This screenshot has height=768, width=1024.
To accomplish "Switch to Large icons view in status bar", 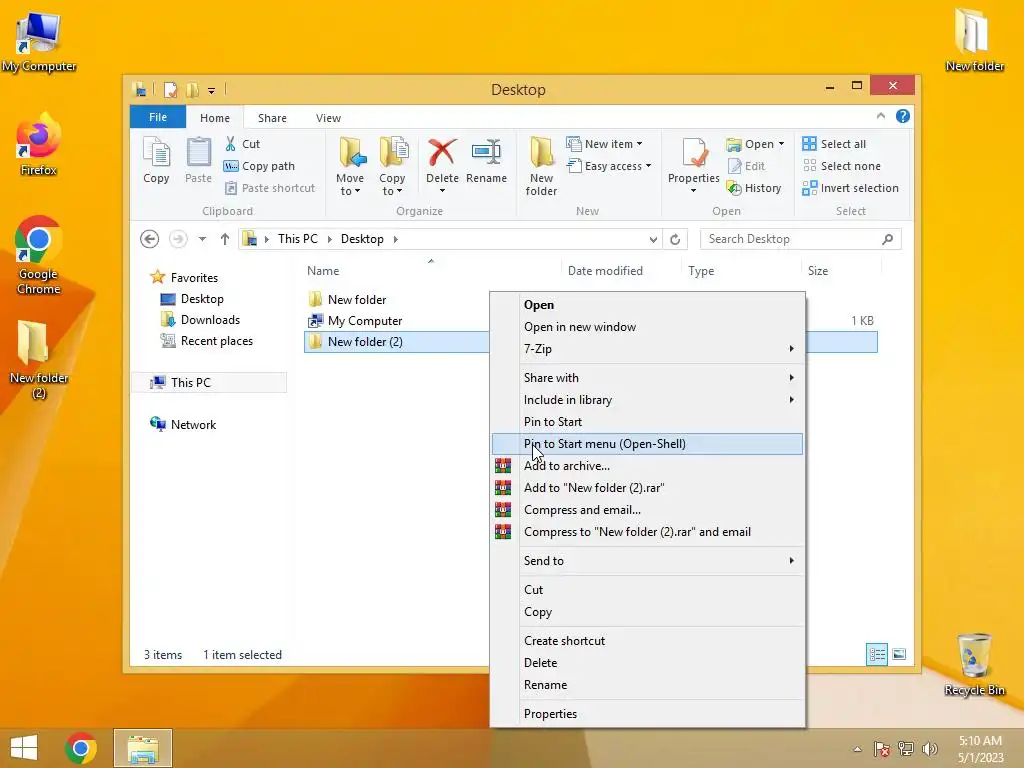I will pyautogui.click(x=899, y=654).
